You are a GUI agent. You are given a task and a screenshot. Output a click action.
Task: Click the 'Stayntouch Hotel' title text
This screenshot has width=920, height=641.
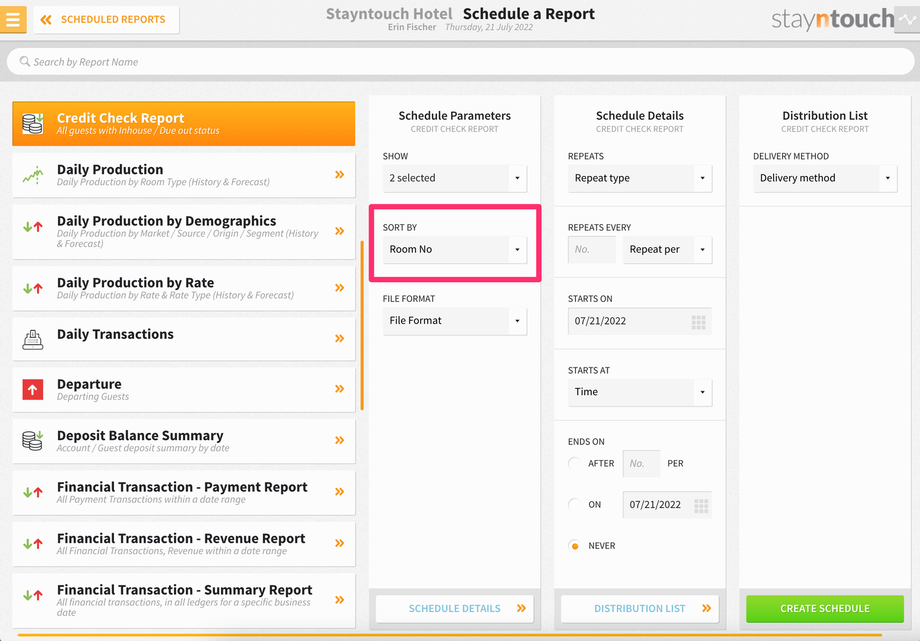click(x=389, y=14)
